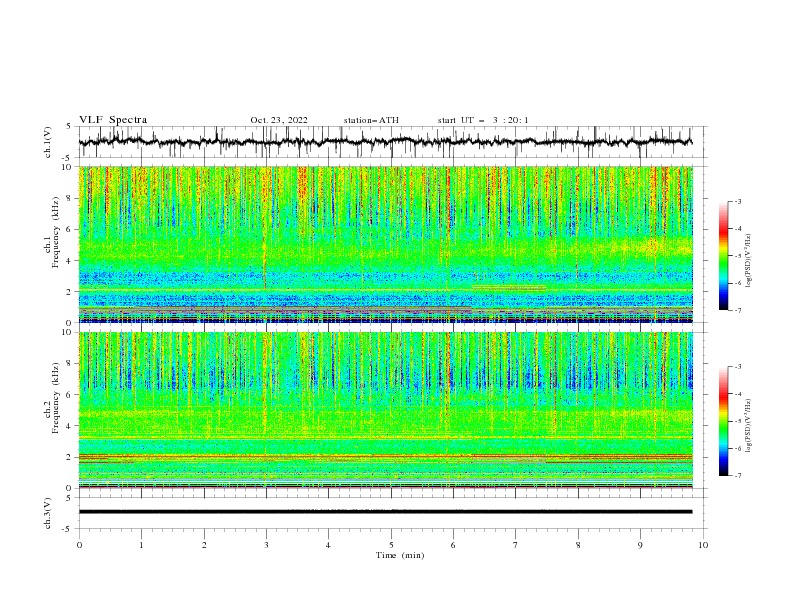Image resolution: width=792 pixels, height=612 pixels.
Task: Click the "-3" tick on ch.2 colorbar
Action: click(737, 367)
